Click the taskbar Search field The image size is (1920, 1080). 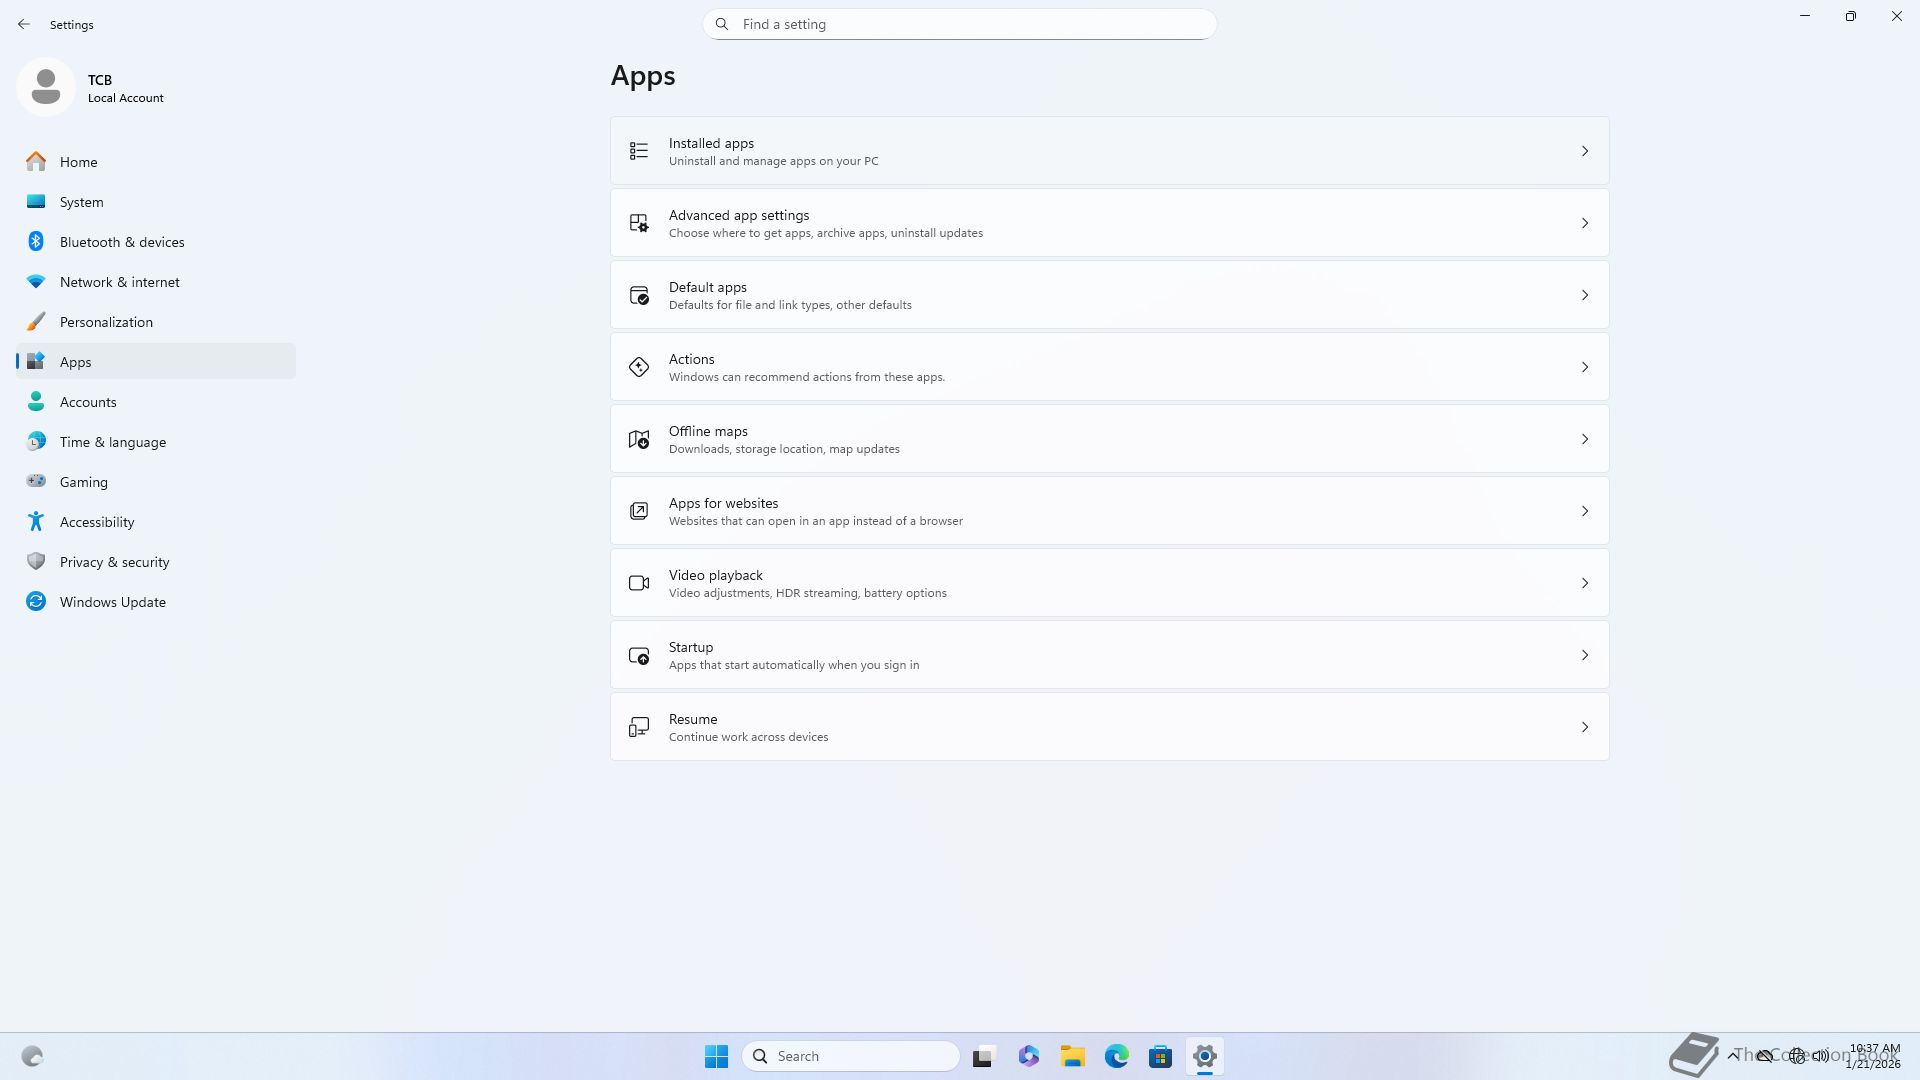852,1056
